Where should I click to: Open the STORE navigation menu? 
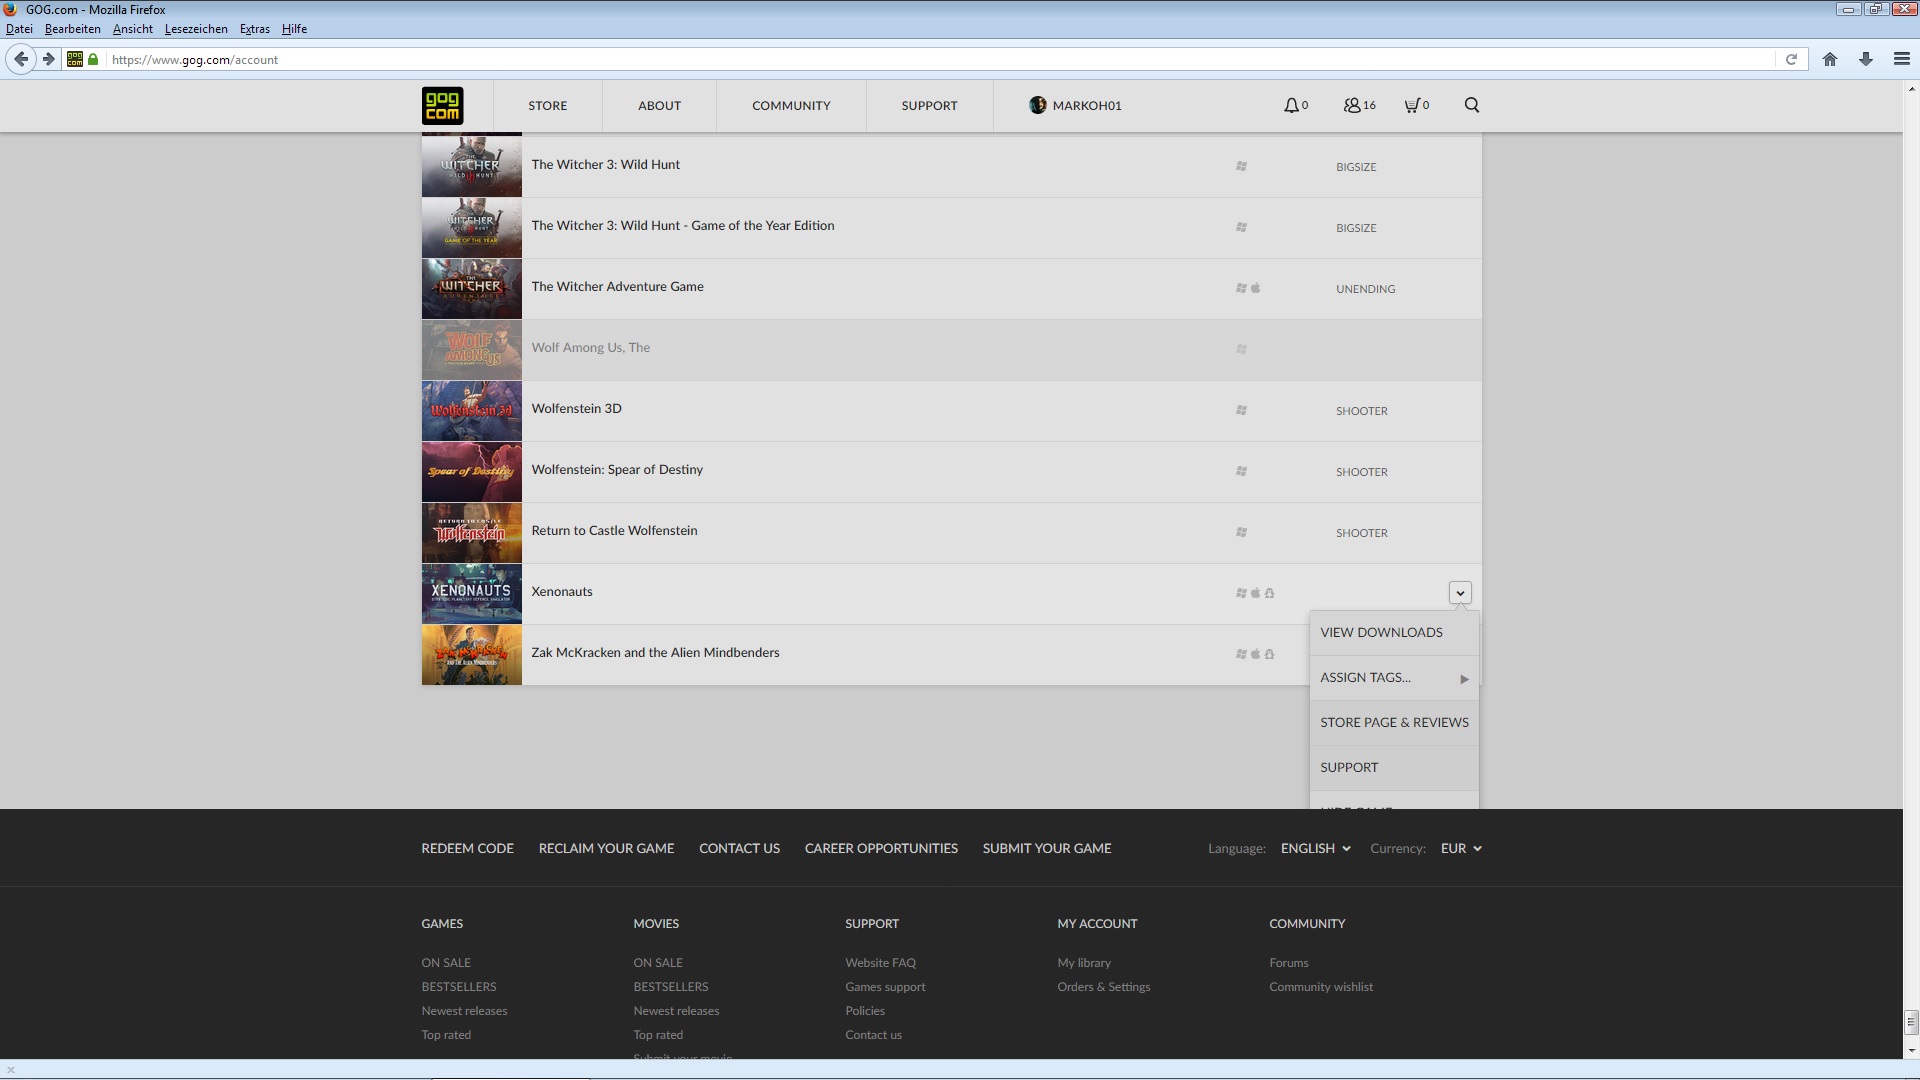pos(548,105)
